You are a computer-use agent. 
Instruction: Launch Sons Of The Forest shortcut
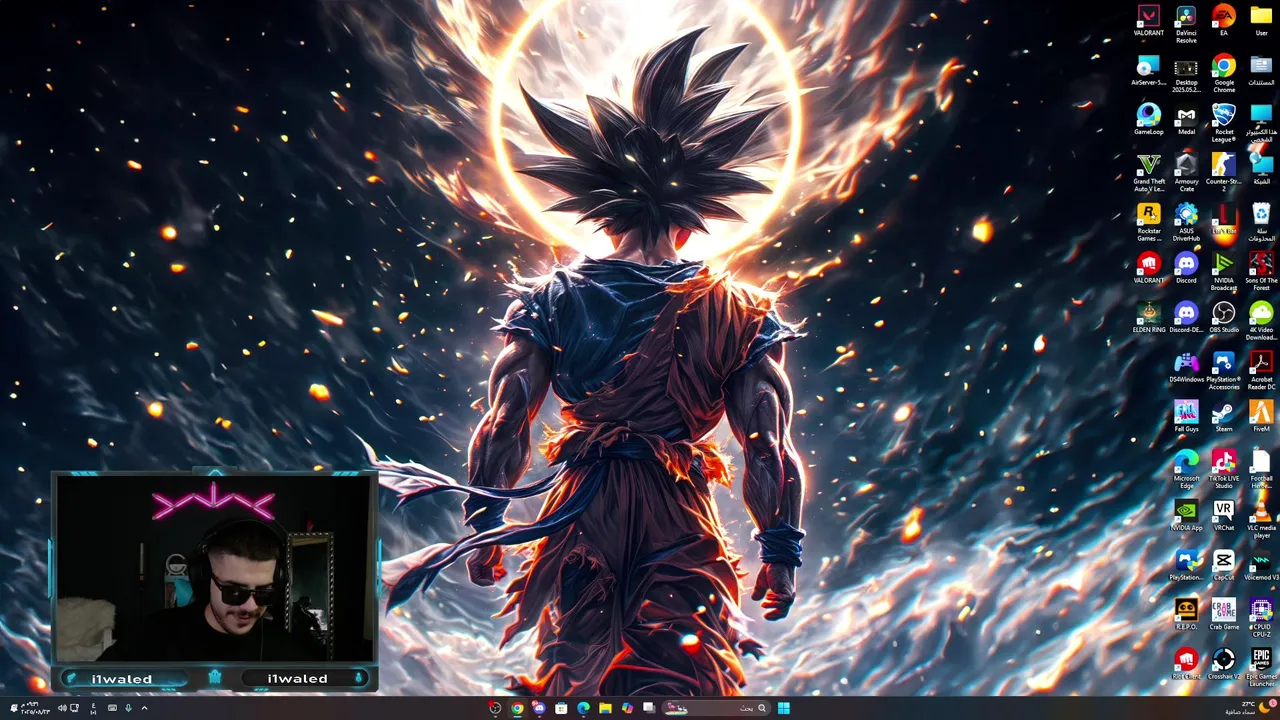(x=1261, y=272)
